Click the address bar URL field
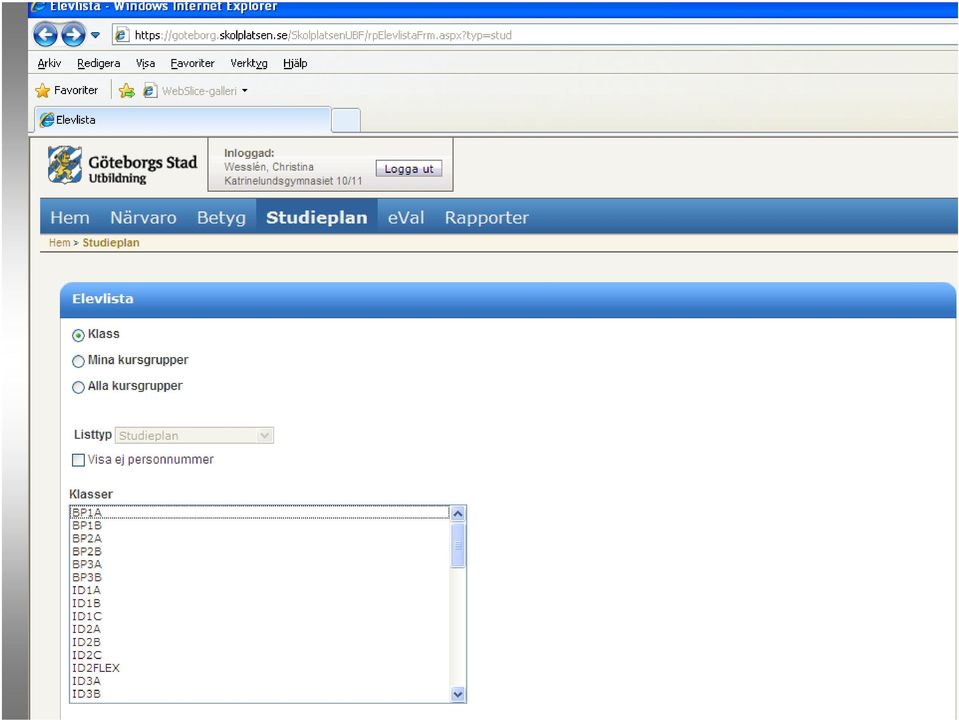The width and height of the screenshot is (959, 720). pos(535,35)
